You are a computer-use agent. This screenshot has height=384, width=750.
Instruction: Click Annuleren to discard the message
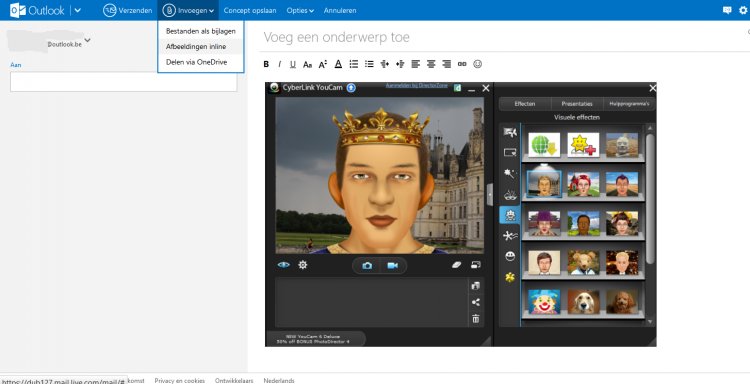click(x=340, y=10)
